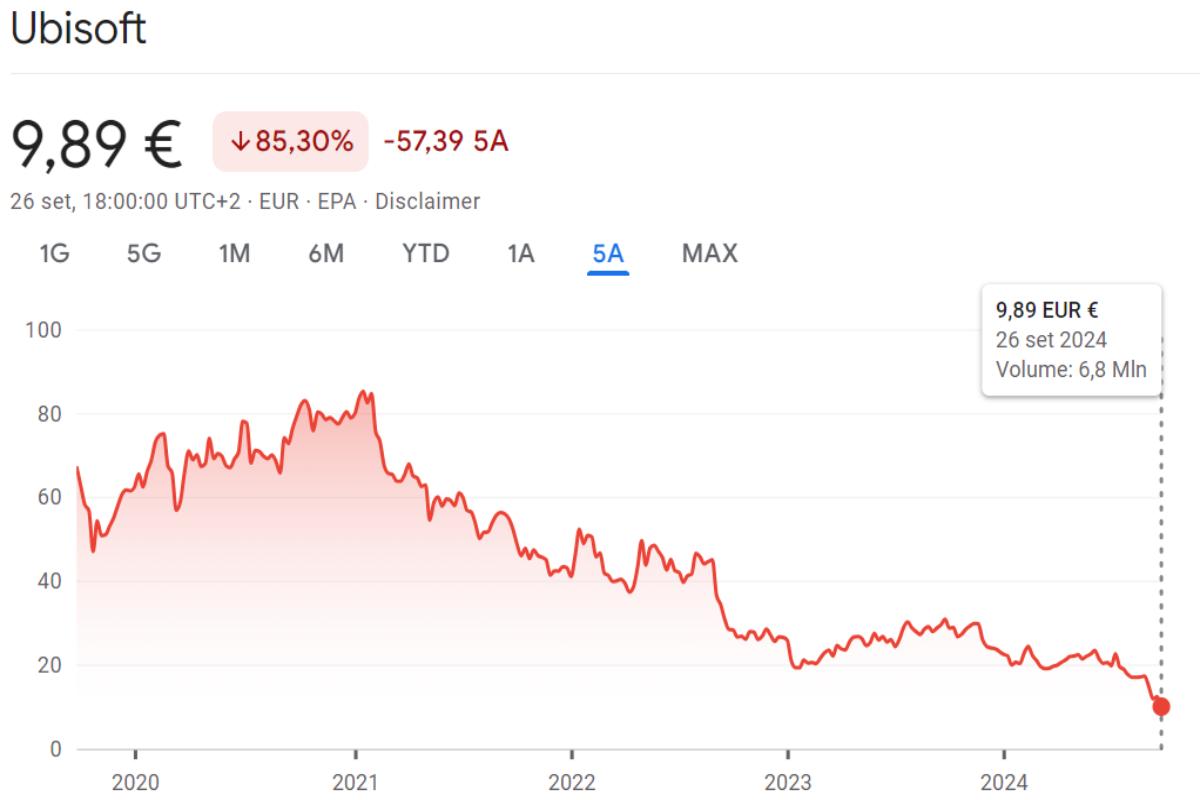Click the 26 set 2024 tooltip box
The height and width of the screenshot is (800, 1200).
click(x=1071, y=340)
